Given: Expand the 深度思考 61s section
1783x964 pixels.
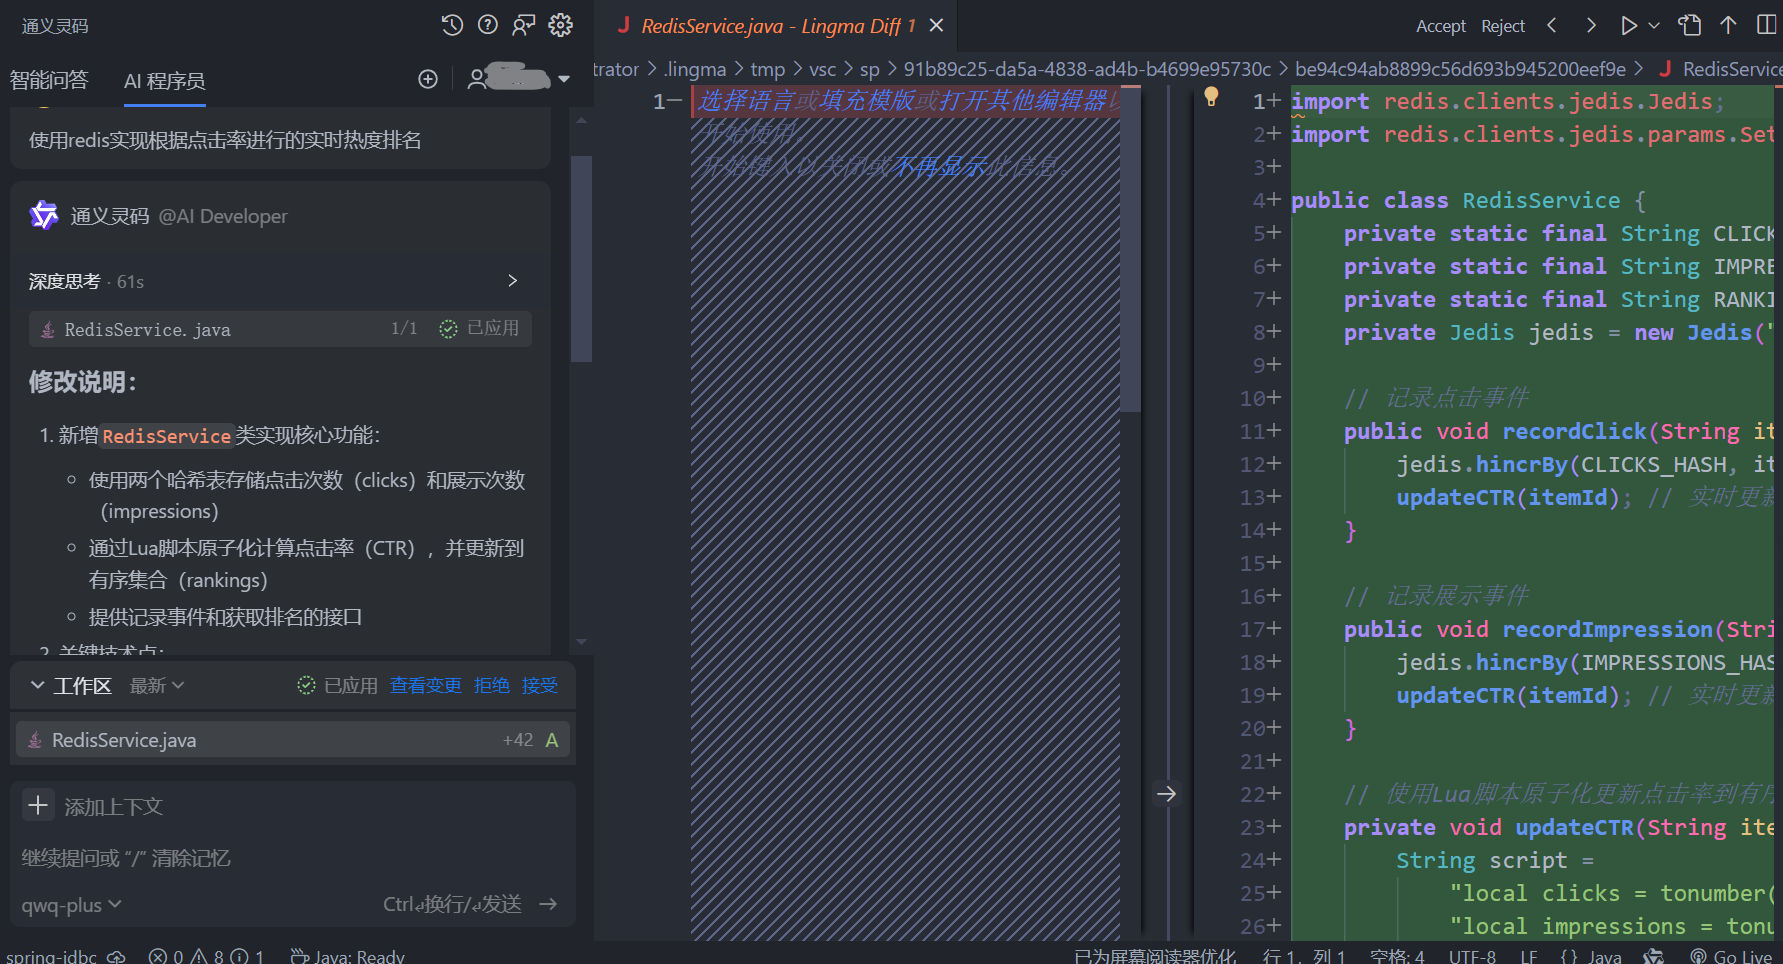Looking at the screenshot, I should coord(513,281).
